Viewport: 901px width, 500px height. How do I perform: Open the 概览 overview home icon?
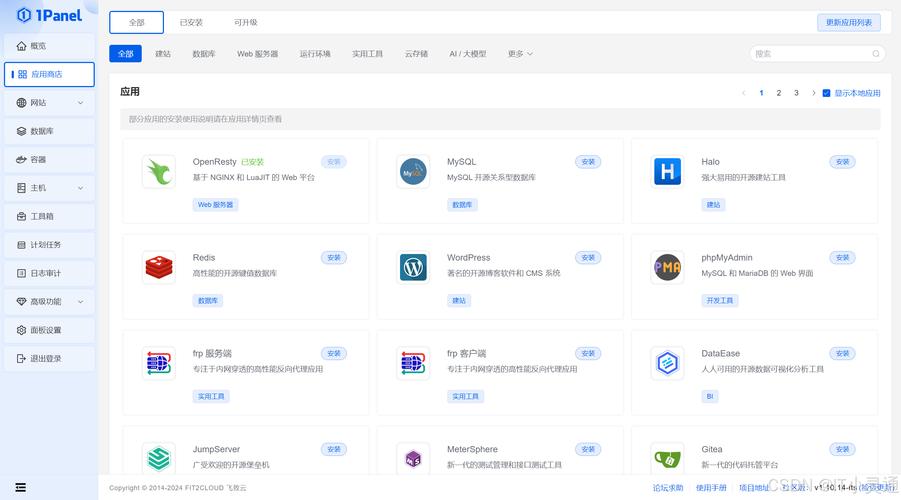click(x=21, y=46)
